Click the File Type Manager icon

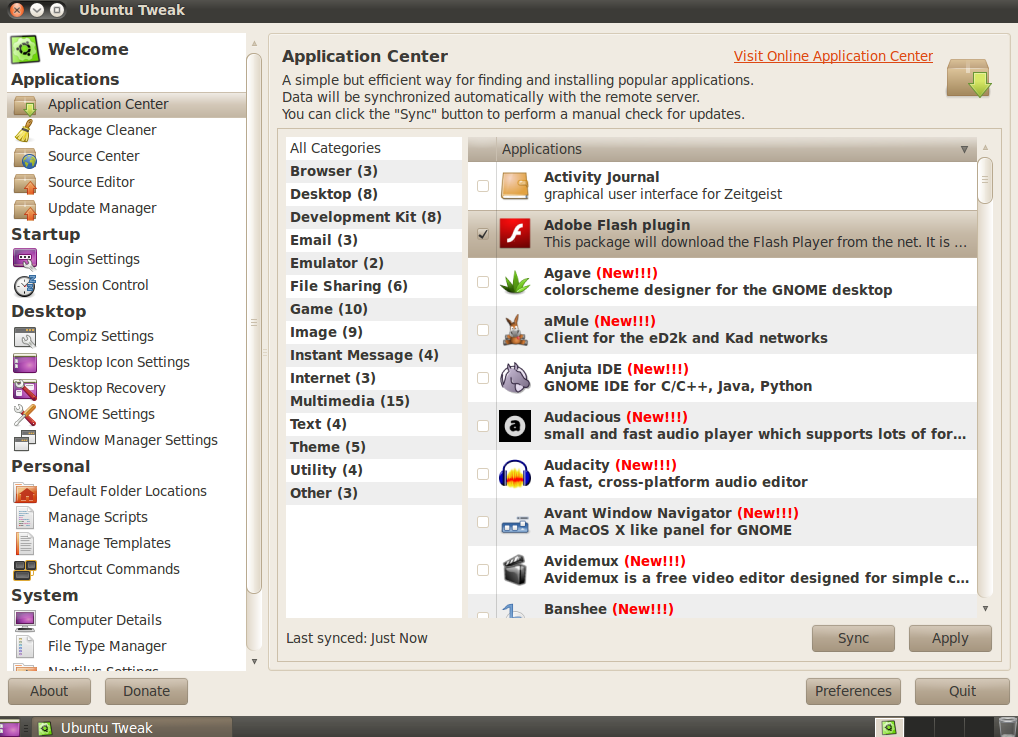click(25, 646)
